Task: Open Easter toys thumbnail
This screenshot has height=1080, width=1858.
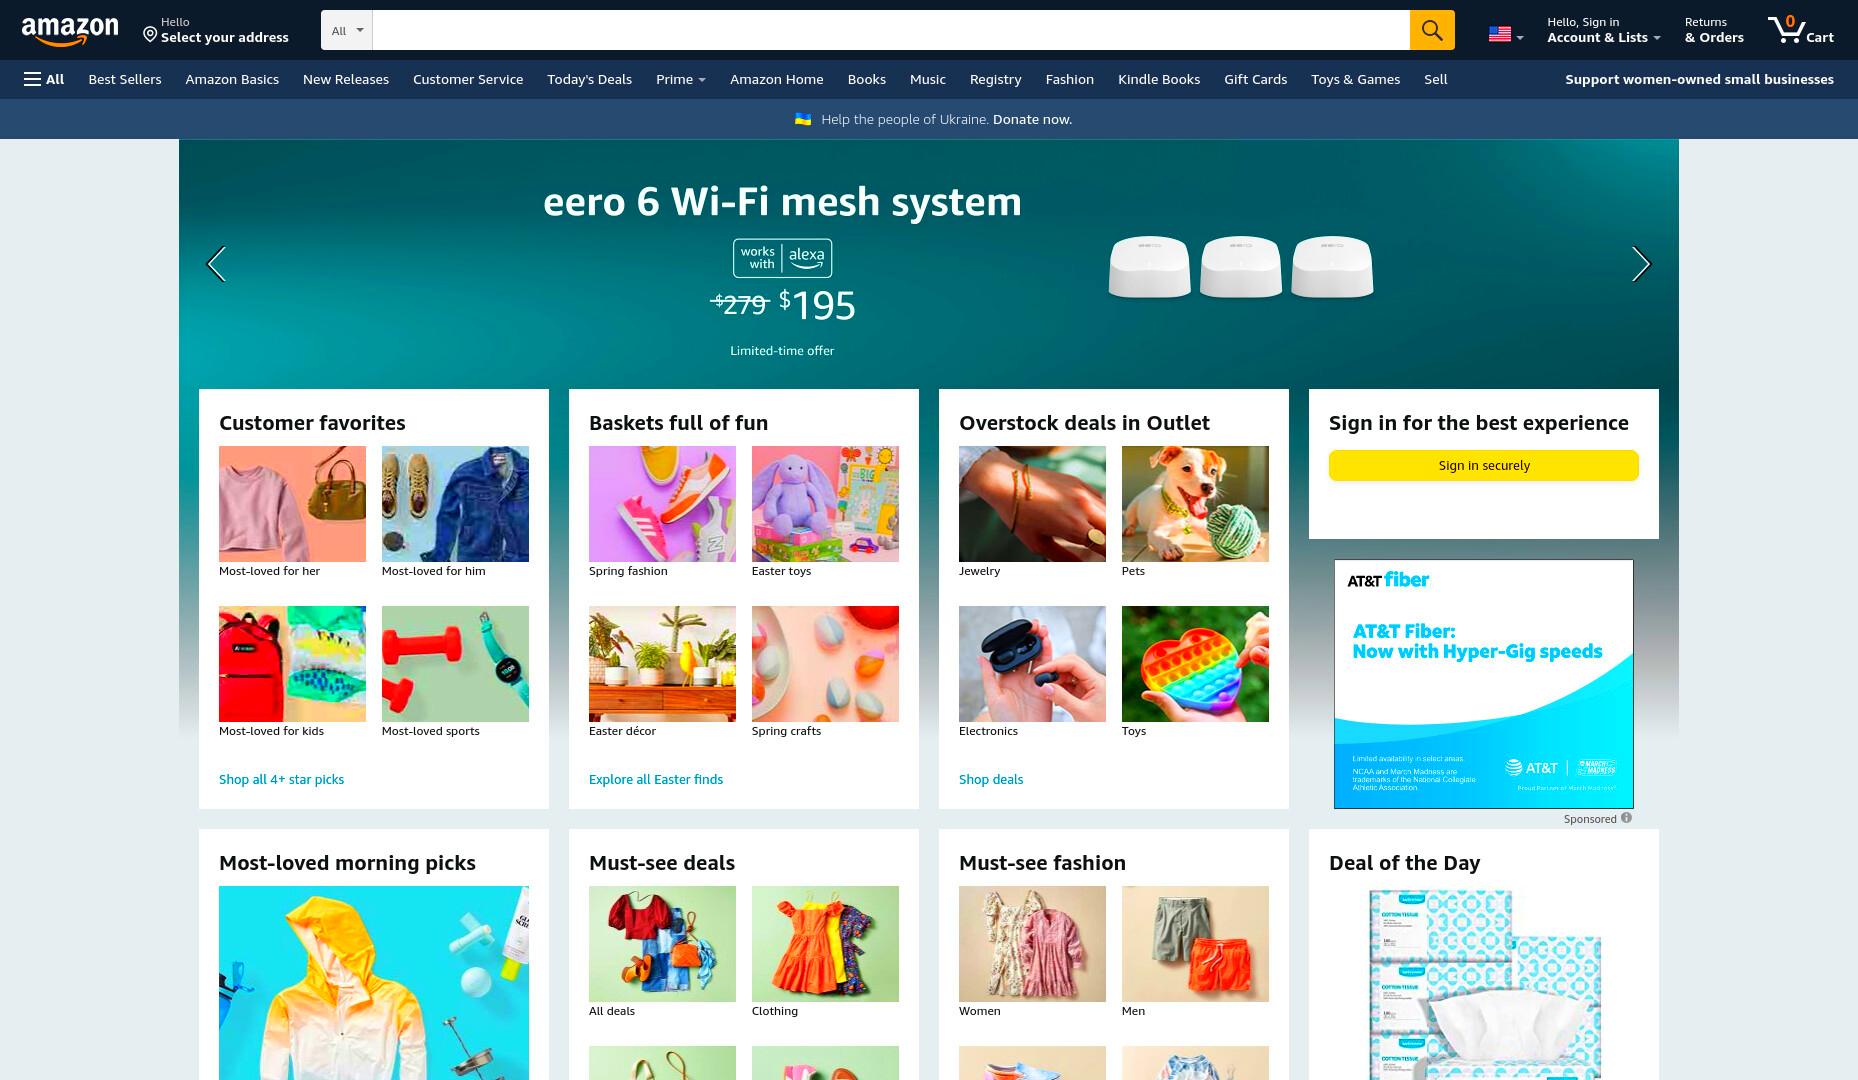Action: (825, 504)
